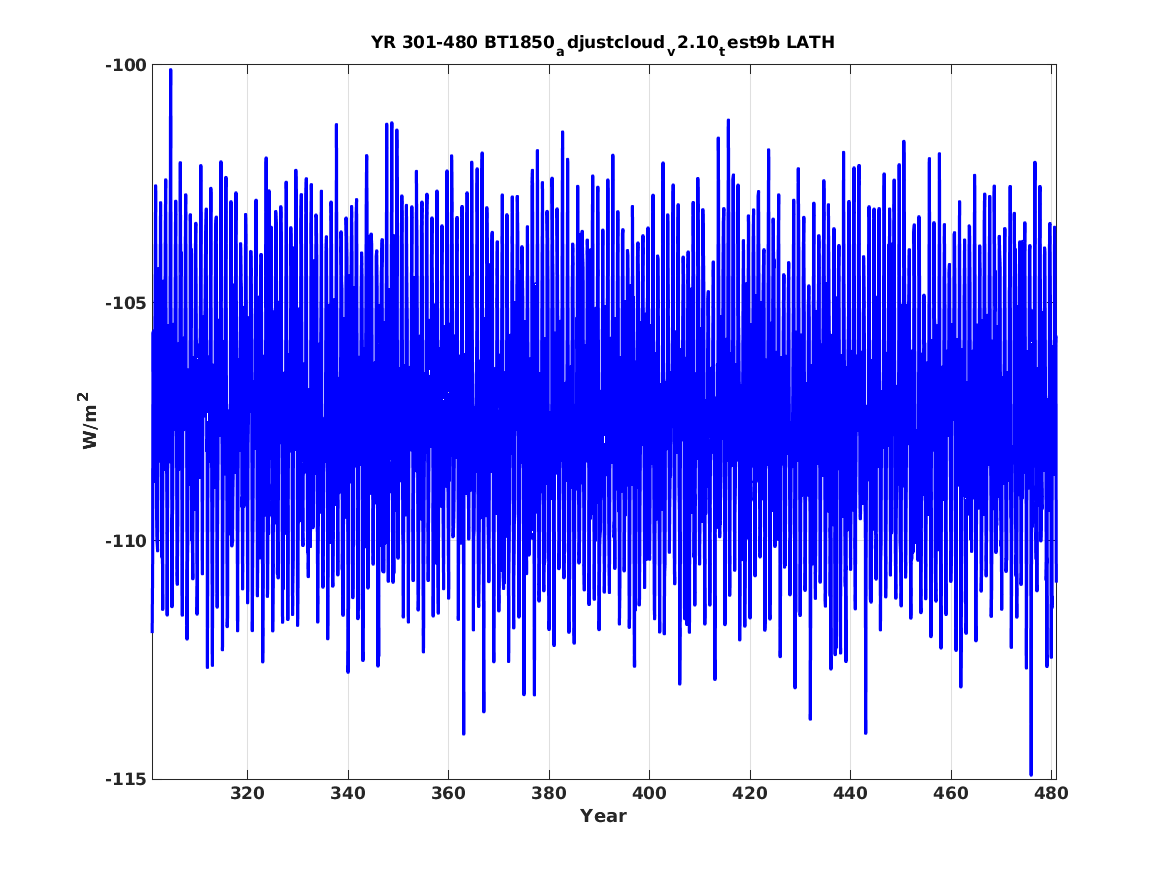The width and height of the screenshot is (1167, 875).
Task: Click the x-axis tick label 400
Action: (650, 793)
